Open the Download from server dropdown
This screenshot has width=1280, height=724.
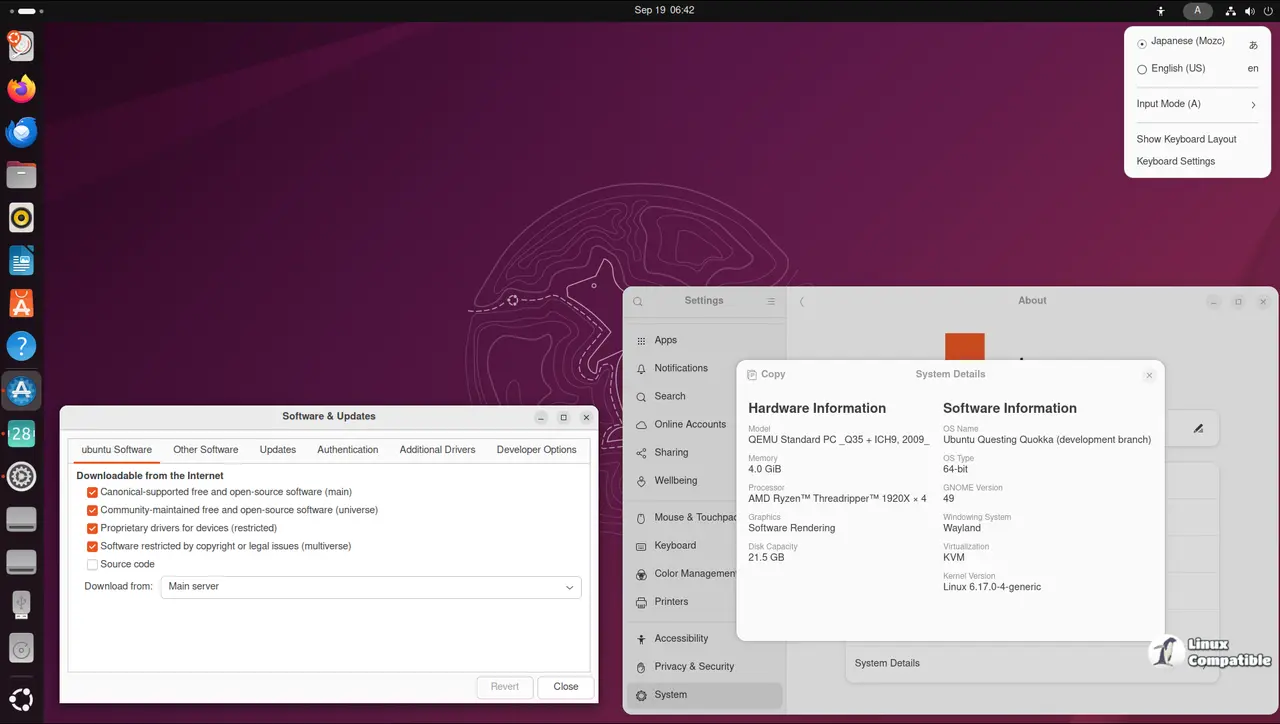pyautogui.click(x=370, y=587)
